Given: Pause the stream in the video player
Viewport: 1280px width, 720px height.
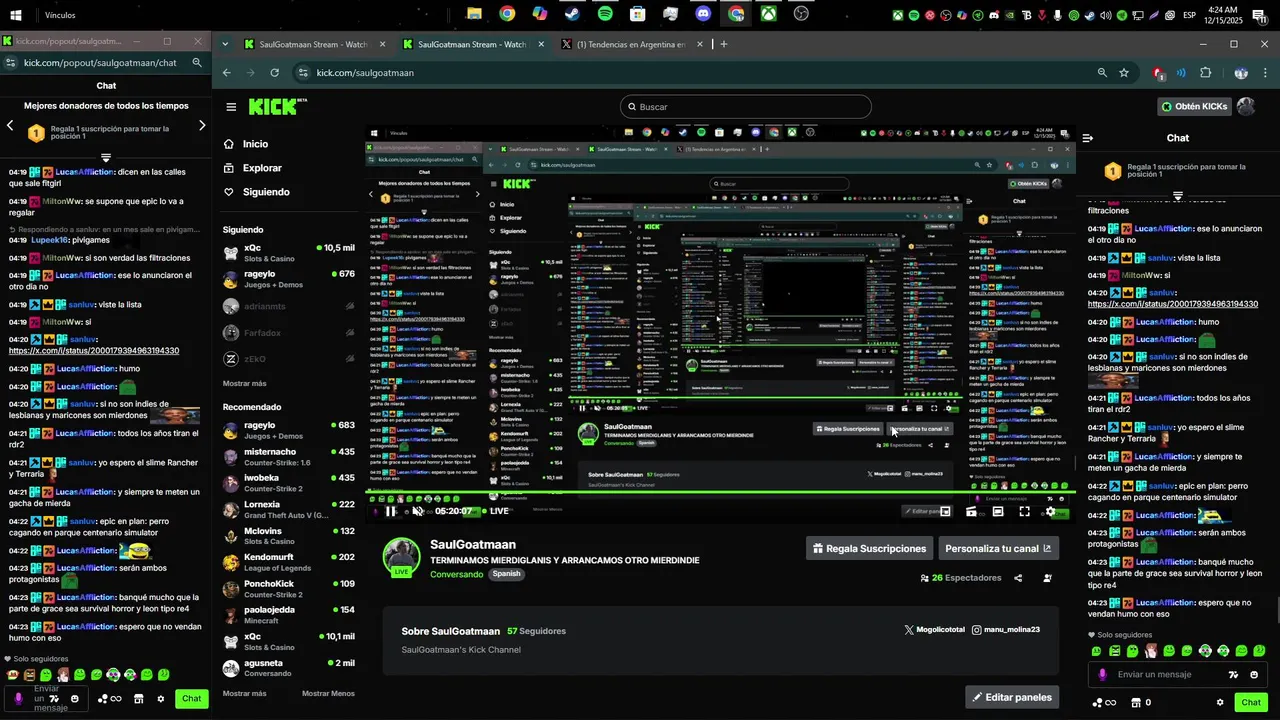Looking at the screenshot, I should (390, 511).
